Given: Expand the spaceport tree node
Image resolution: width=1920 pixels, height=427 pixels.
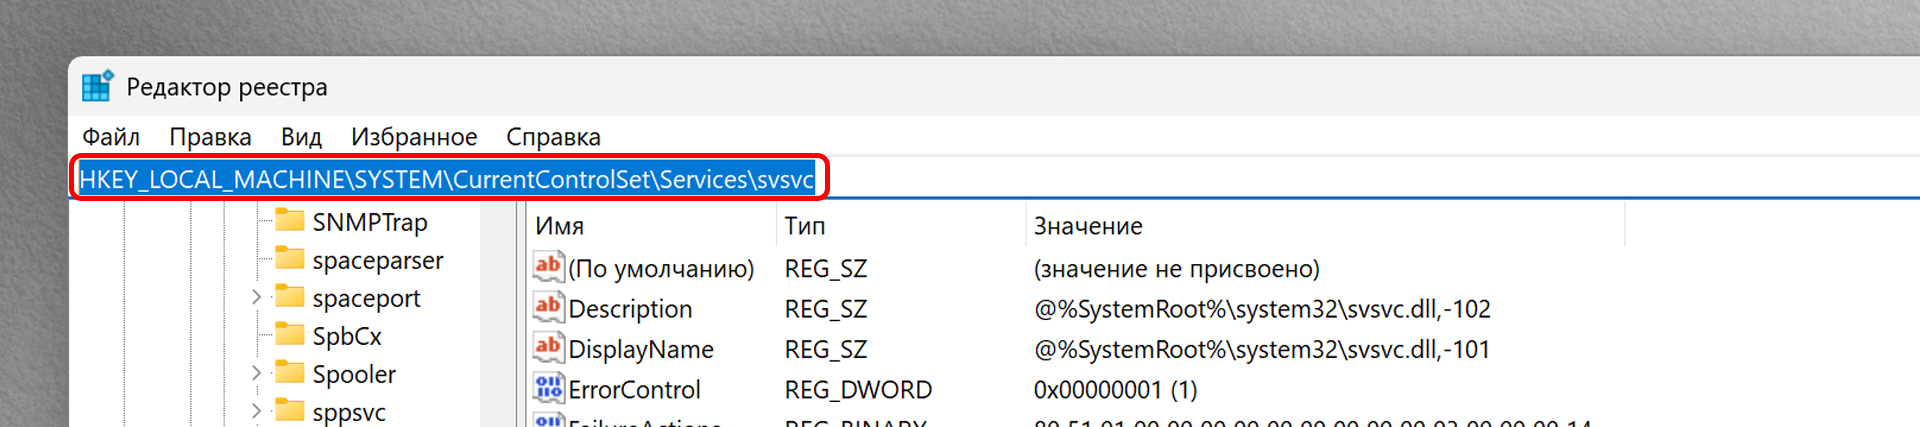Looking at the screenshot, I should [x=256, y=297].
